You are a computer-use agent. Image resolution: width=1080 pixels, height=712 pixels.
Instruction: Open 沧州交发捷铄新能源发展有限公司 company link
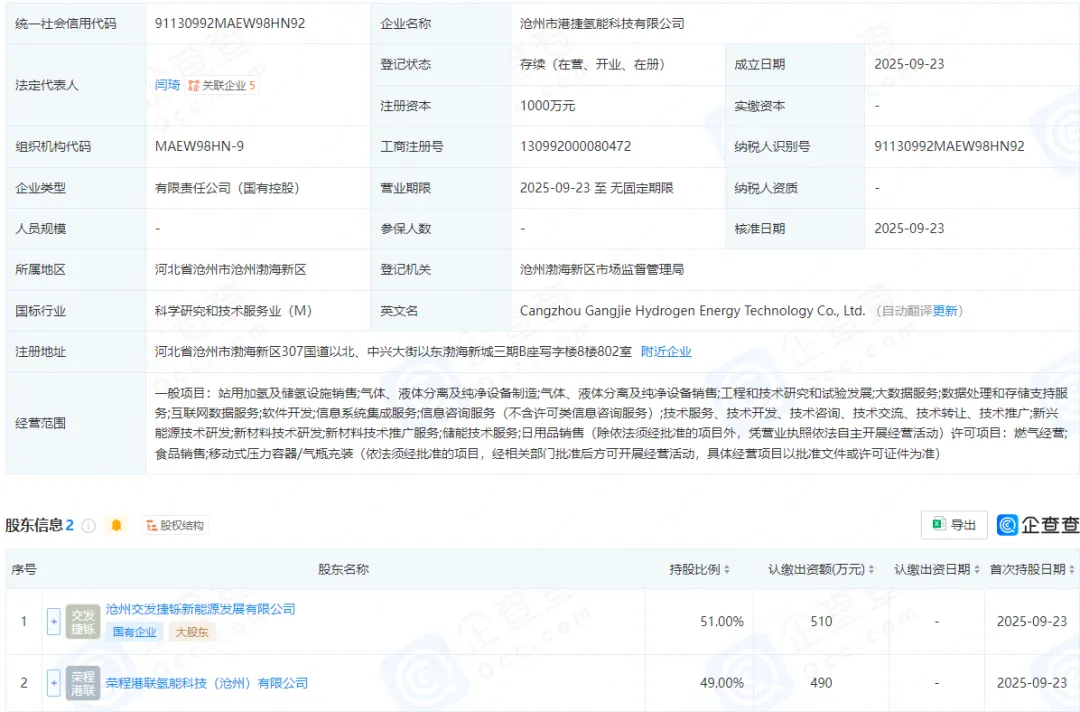(x=200, y=609)
